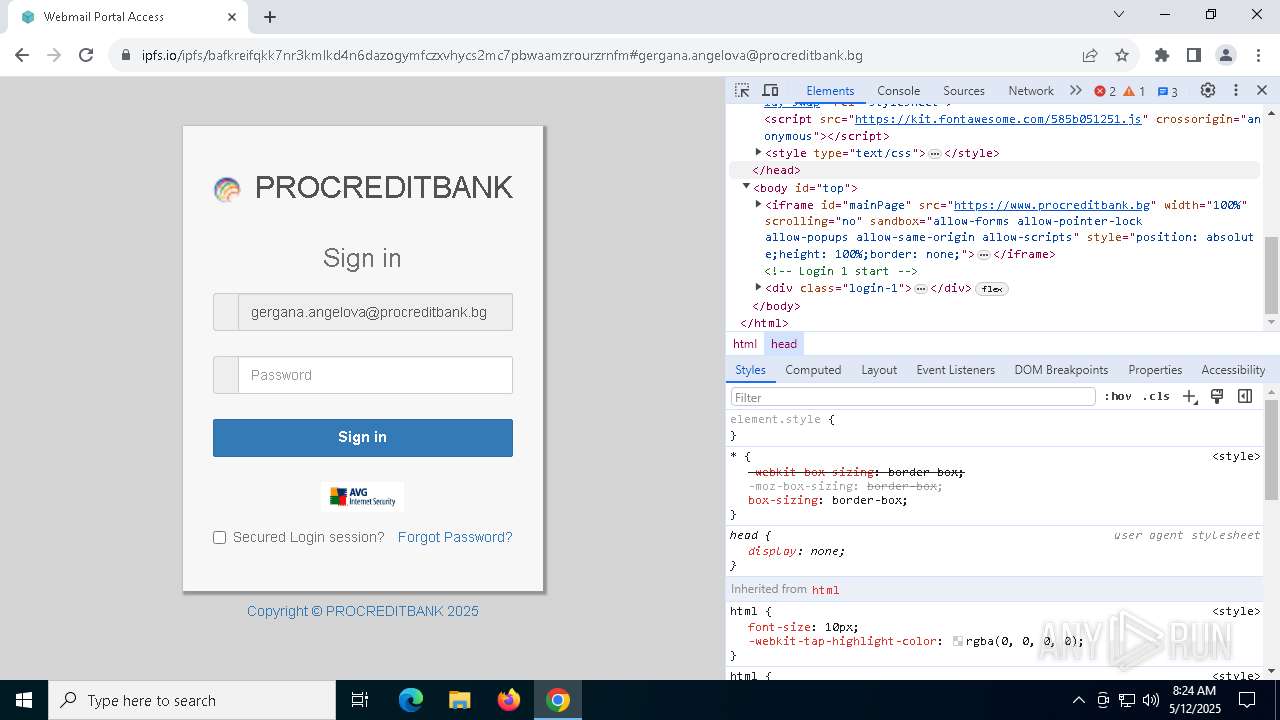Screen dimensions: 1280x720
Task: Open the side panel icon
Action: coord(1194,56)
